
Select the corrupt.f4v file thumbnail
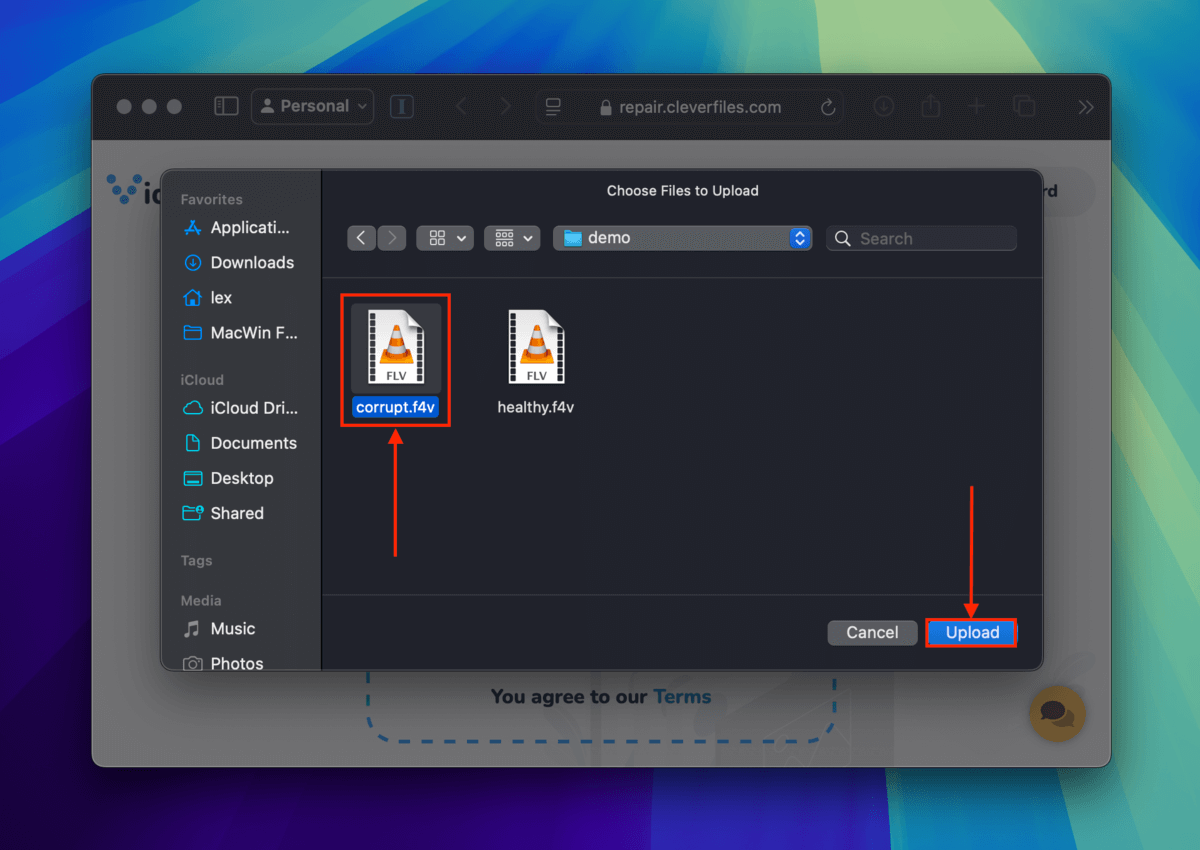pyautogui.click(x=396, y=348)
